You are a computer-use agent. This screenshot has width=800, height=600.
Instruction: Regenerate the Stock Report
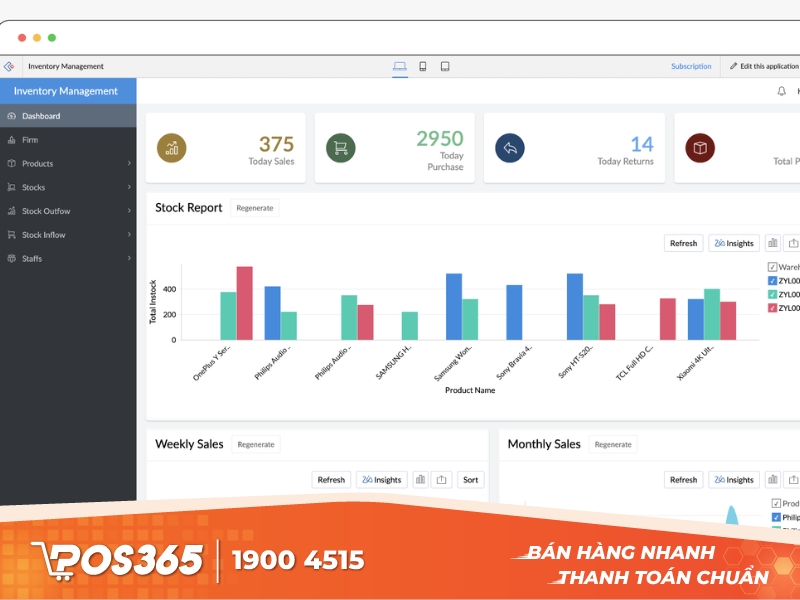pyautogui.click(x=255, y=208)
